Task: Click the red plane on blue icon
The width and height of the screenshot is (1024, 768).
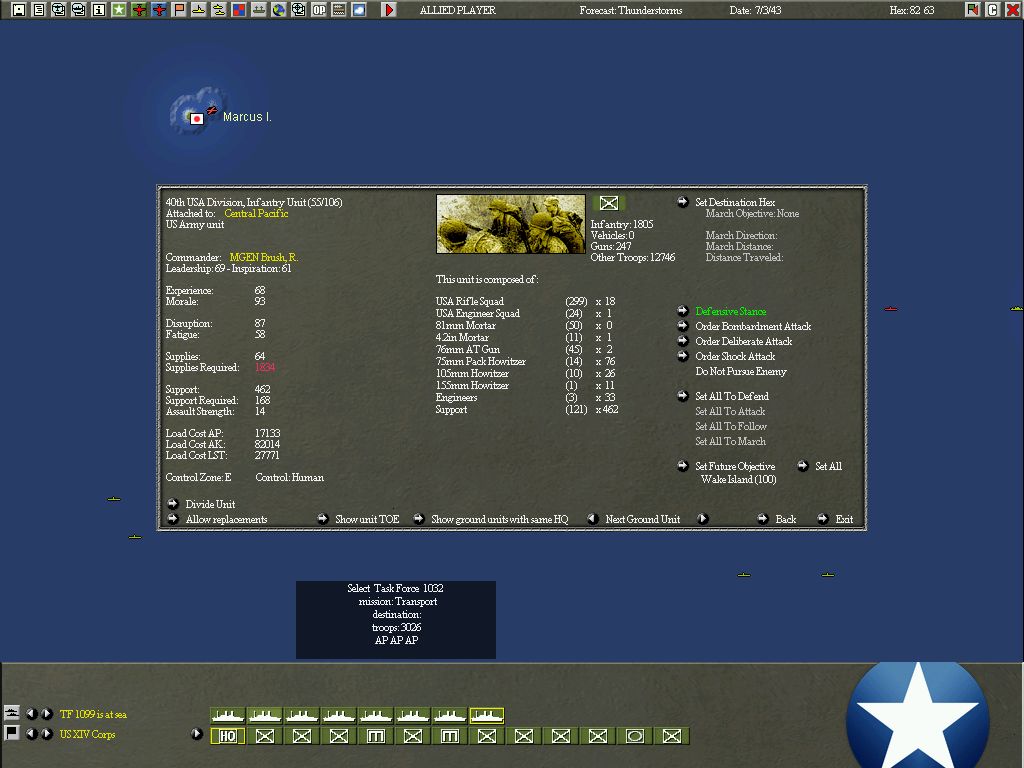Action: click(159, 10)
